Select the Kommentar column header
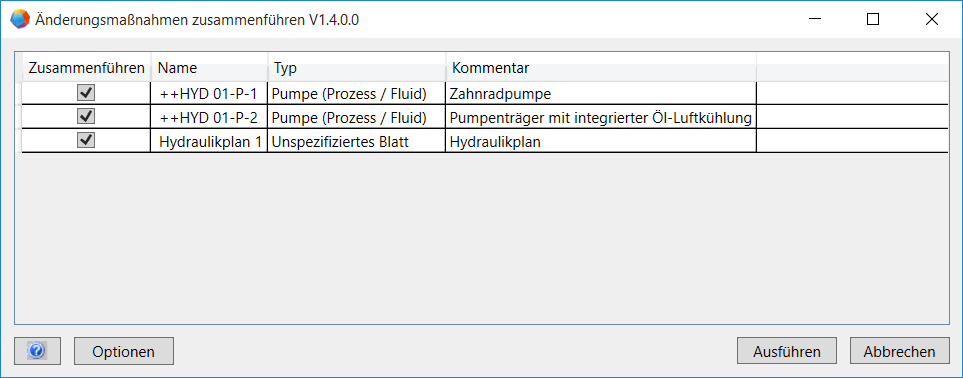 [601, 67]
